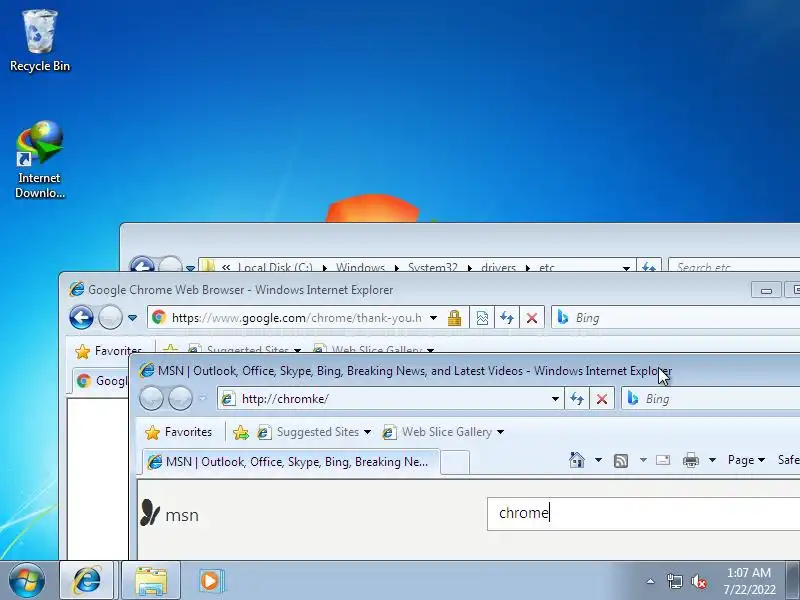Screen dimensions: 800x600
Task: Click the Bing search box in the MSN IE window
Action: pyautogui.click(x=712, y=398)
